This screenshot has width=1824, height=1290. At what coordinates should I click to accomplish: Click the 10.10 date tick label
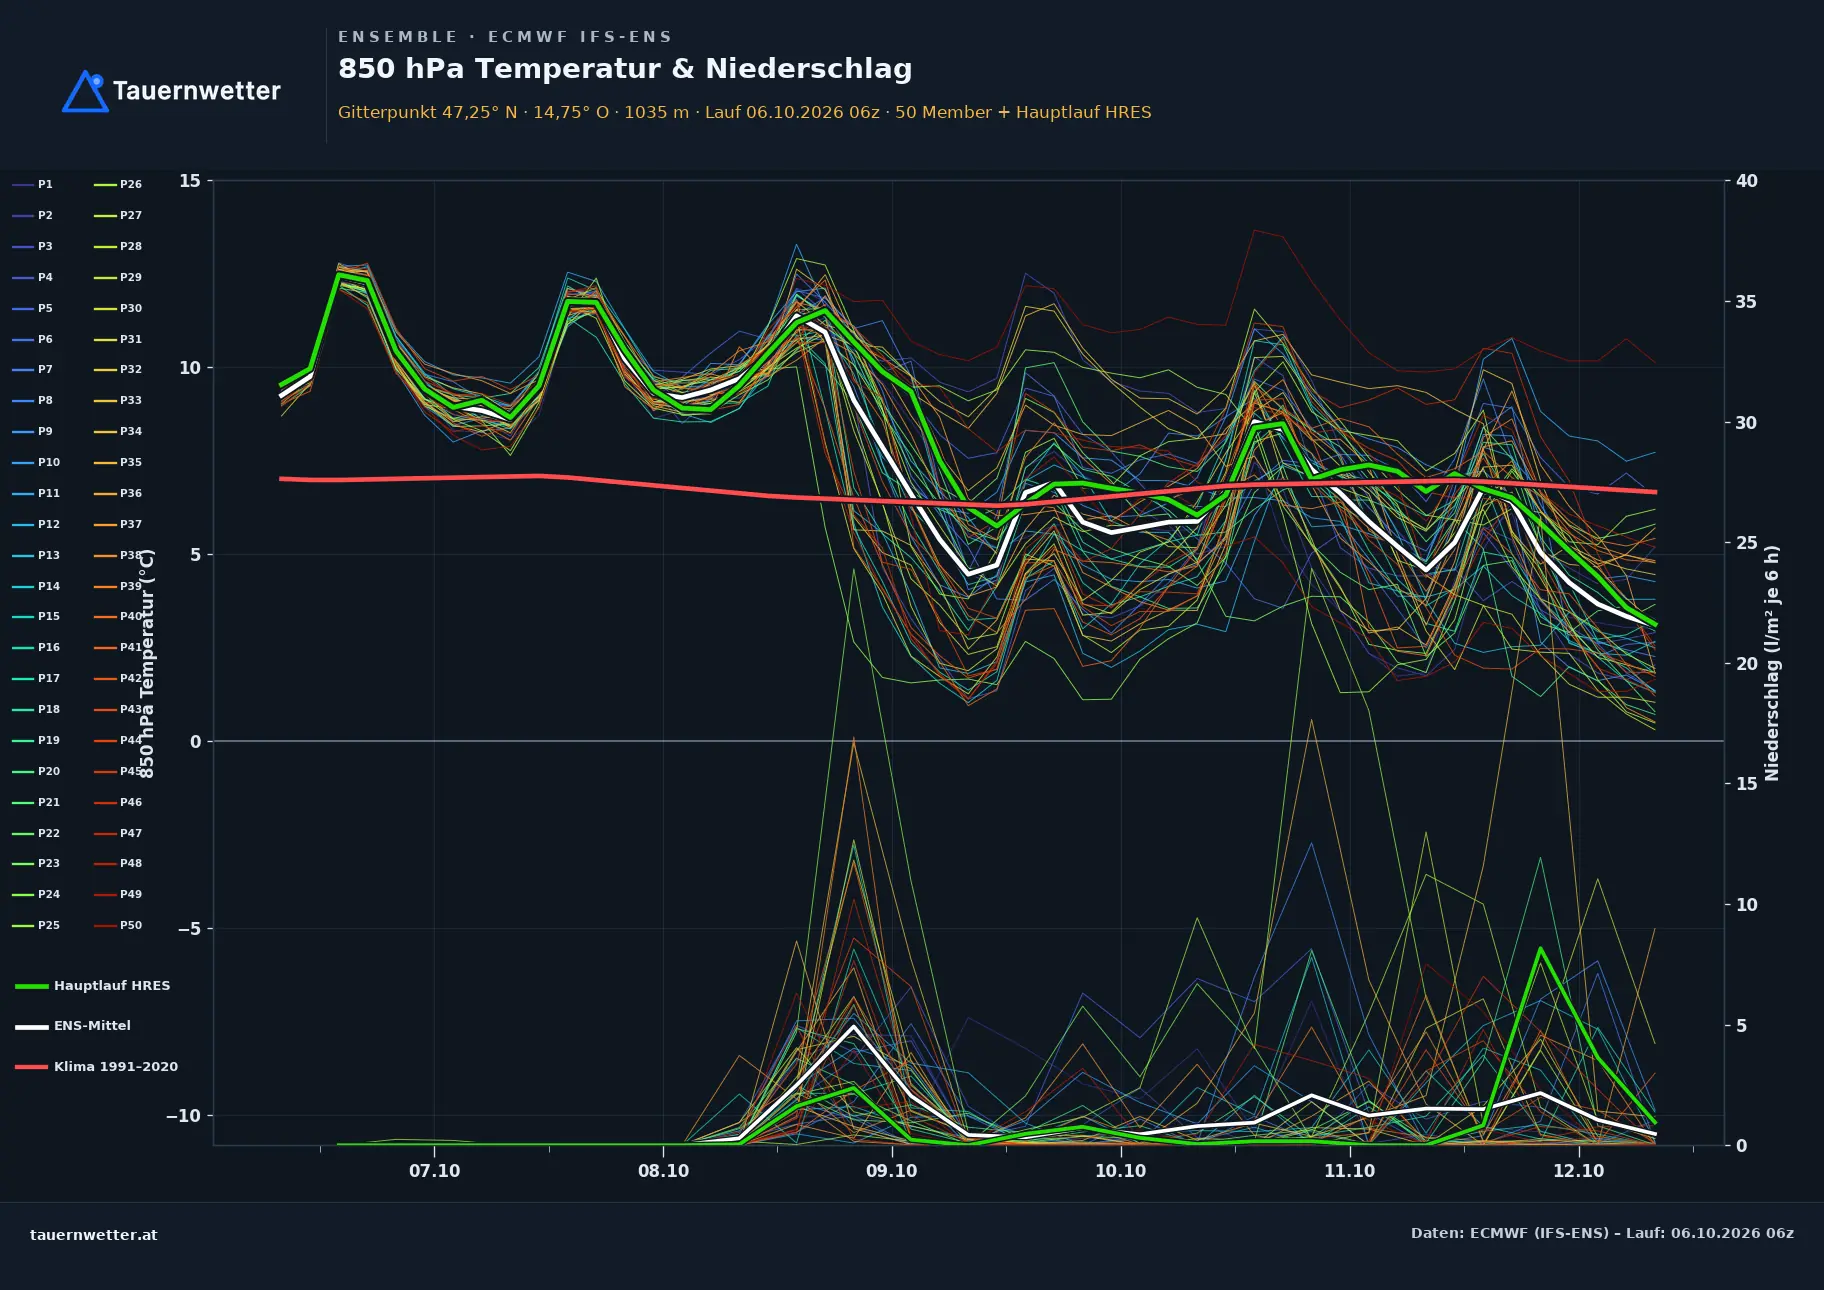pyautogui.click(x=1121, y=1171)
